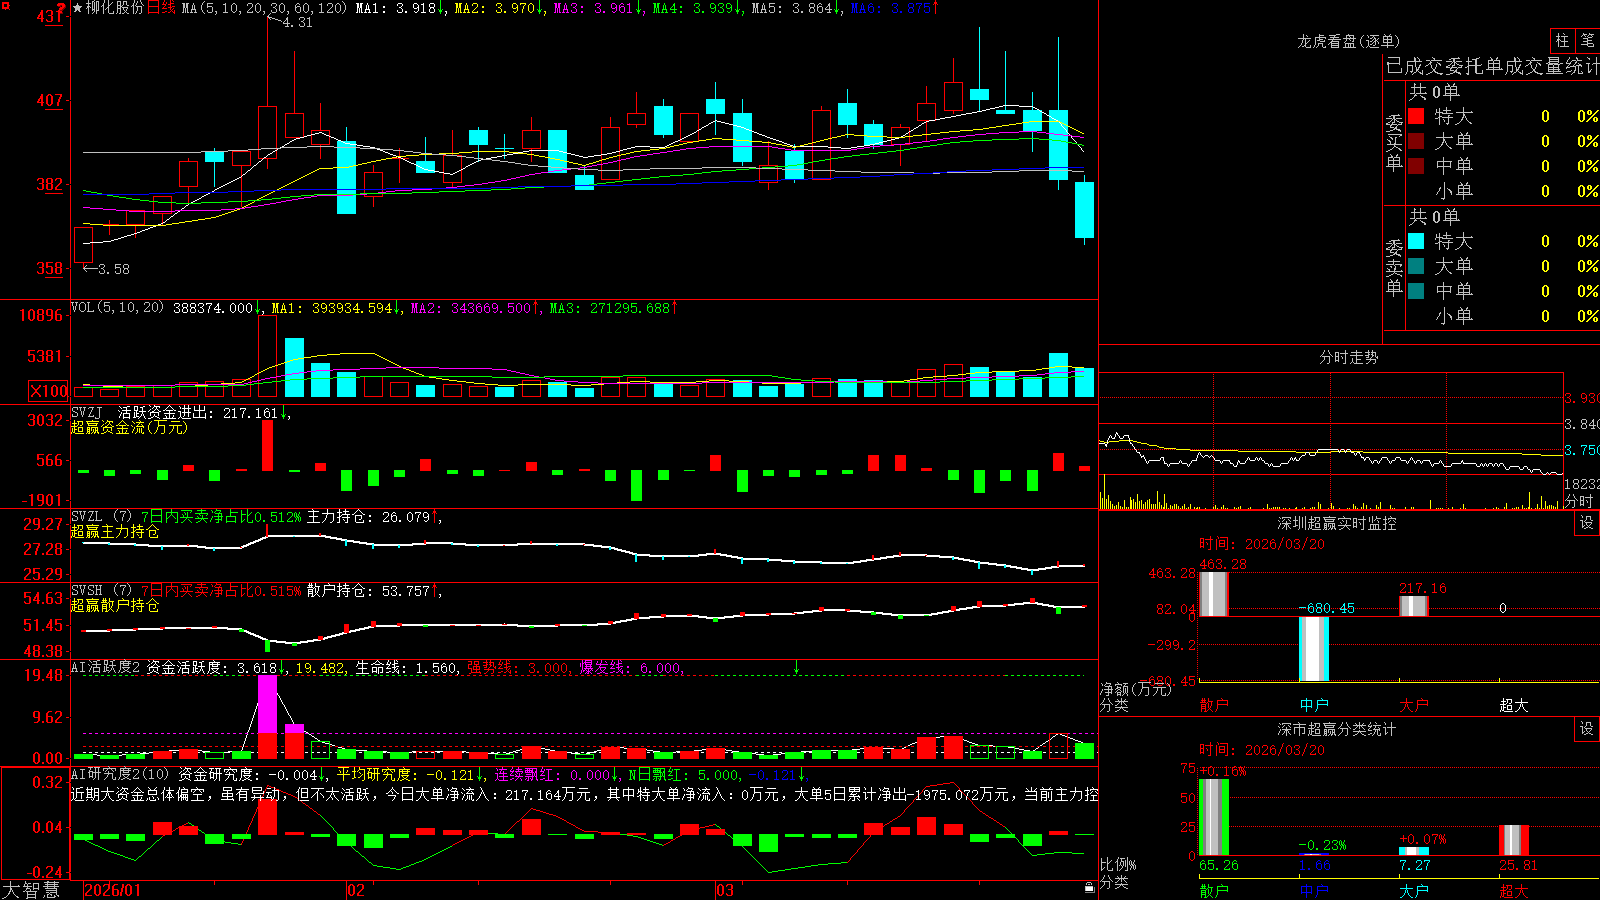Click the 柱 bar-view button
The height and width of the screenshot is (900, 1600).
[x=1562, y=40]
